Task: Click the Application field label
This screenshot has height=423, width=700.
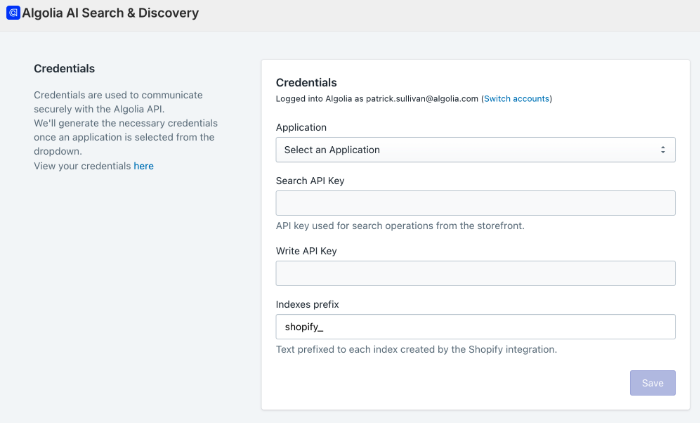Action: 301,128
